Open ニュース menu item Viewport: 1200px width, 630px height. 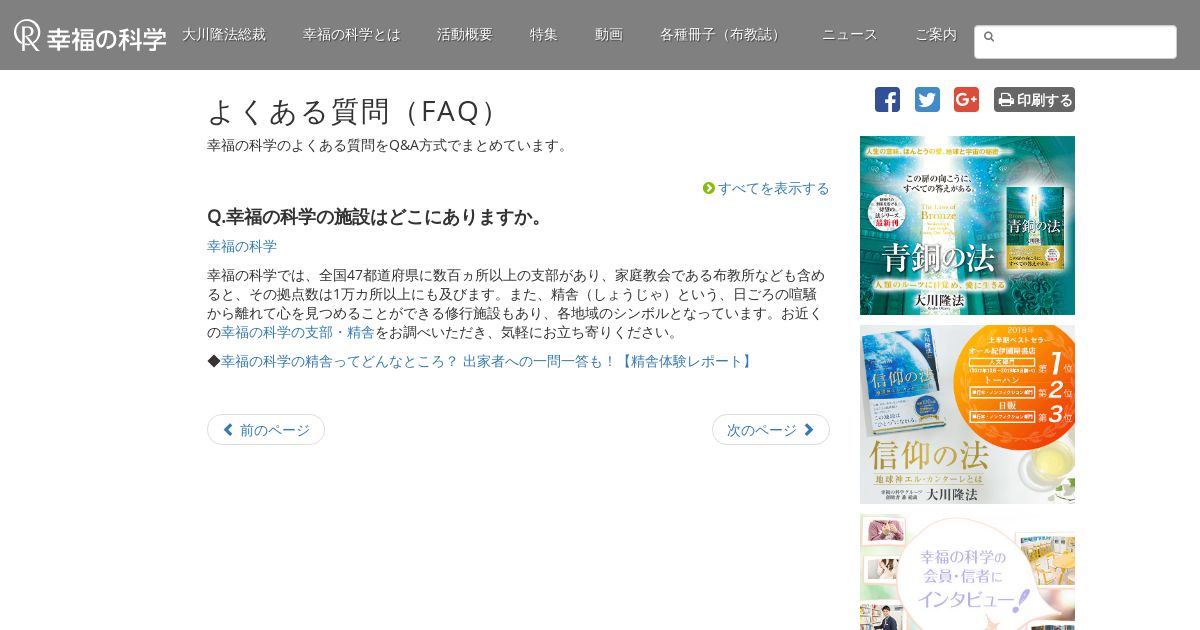point(850,35)
